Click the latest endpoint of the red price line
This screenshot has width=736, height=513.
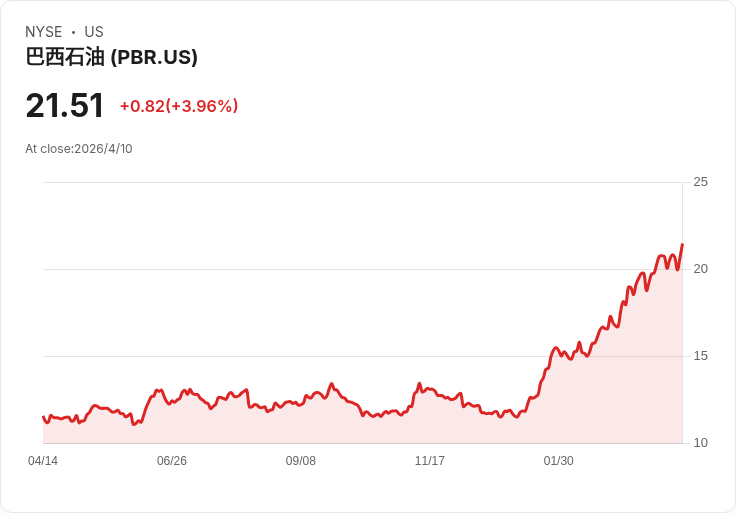click(682, 244)
